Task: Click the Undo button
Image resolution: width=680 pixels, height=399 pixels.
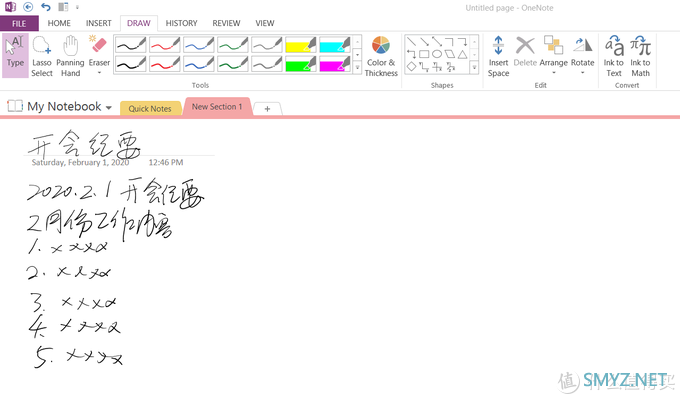Action: 46,7
